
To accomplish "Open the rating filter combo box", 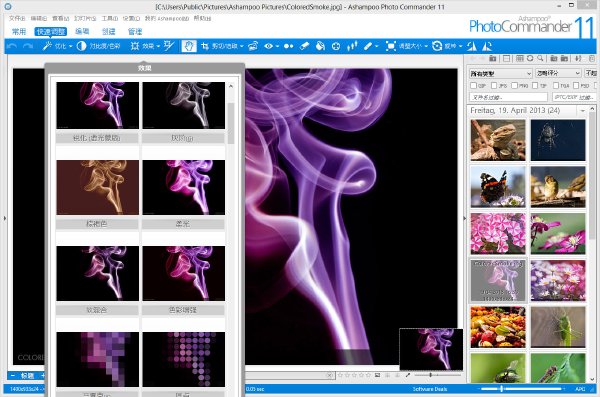I will (558, 73).
